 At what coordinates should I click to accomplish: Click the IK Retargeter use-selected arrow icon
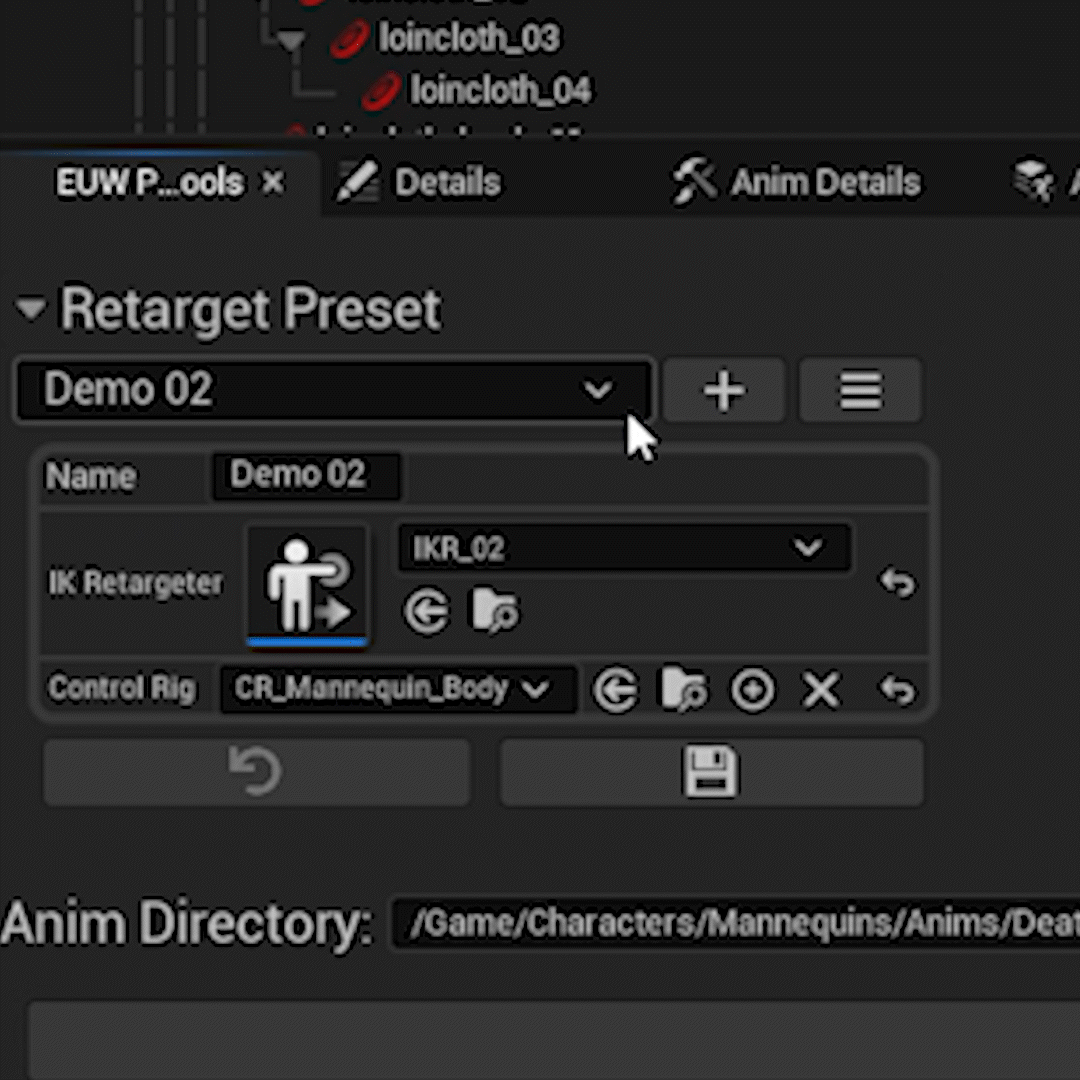pos(427,612)
